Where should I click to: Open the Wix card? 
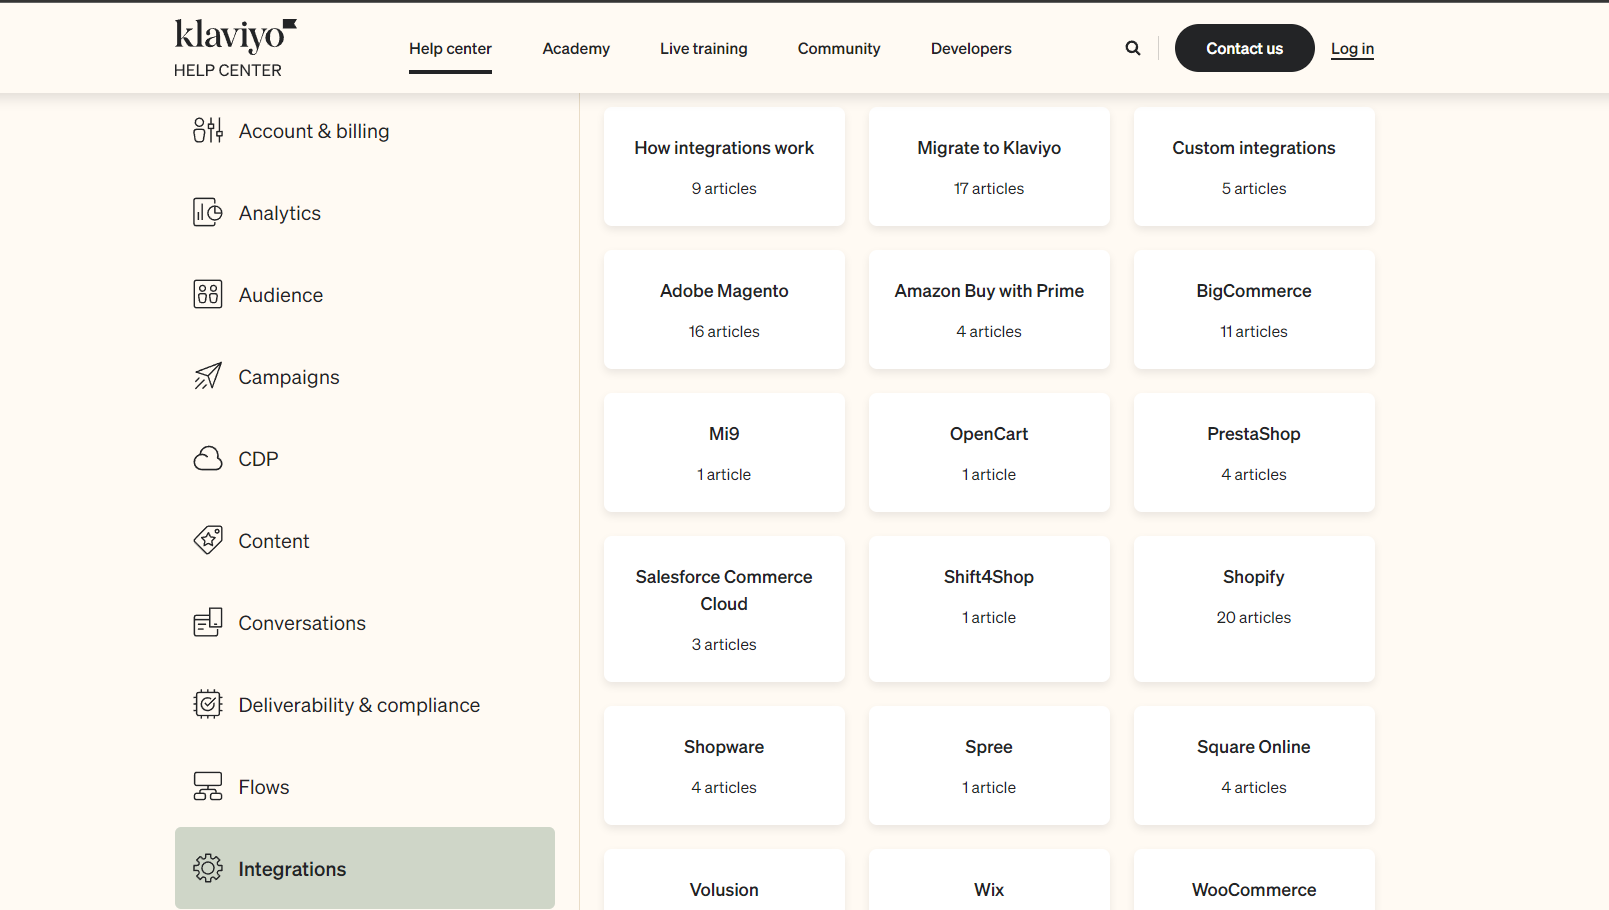(x=989, y=880)
